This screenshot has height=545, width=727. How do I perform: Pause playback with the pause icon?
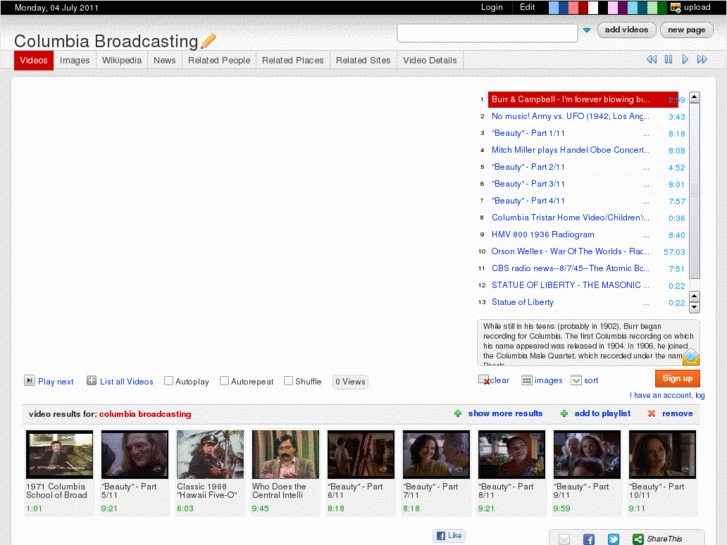coord(670,60)
